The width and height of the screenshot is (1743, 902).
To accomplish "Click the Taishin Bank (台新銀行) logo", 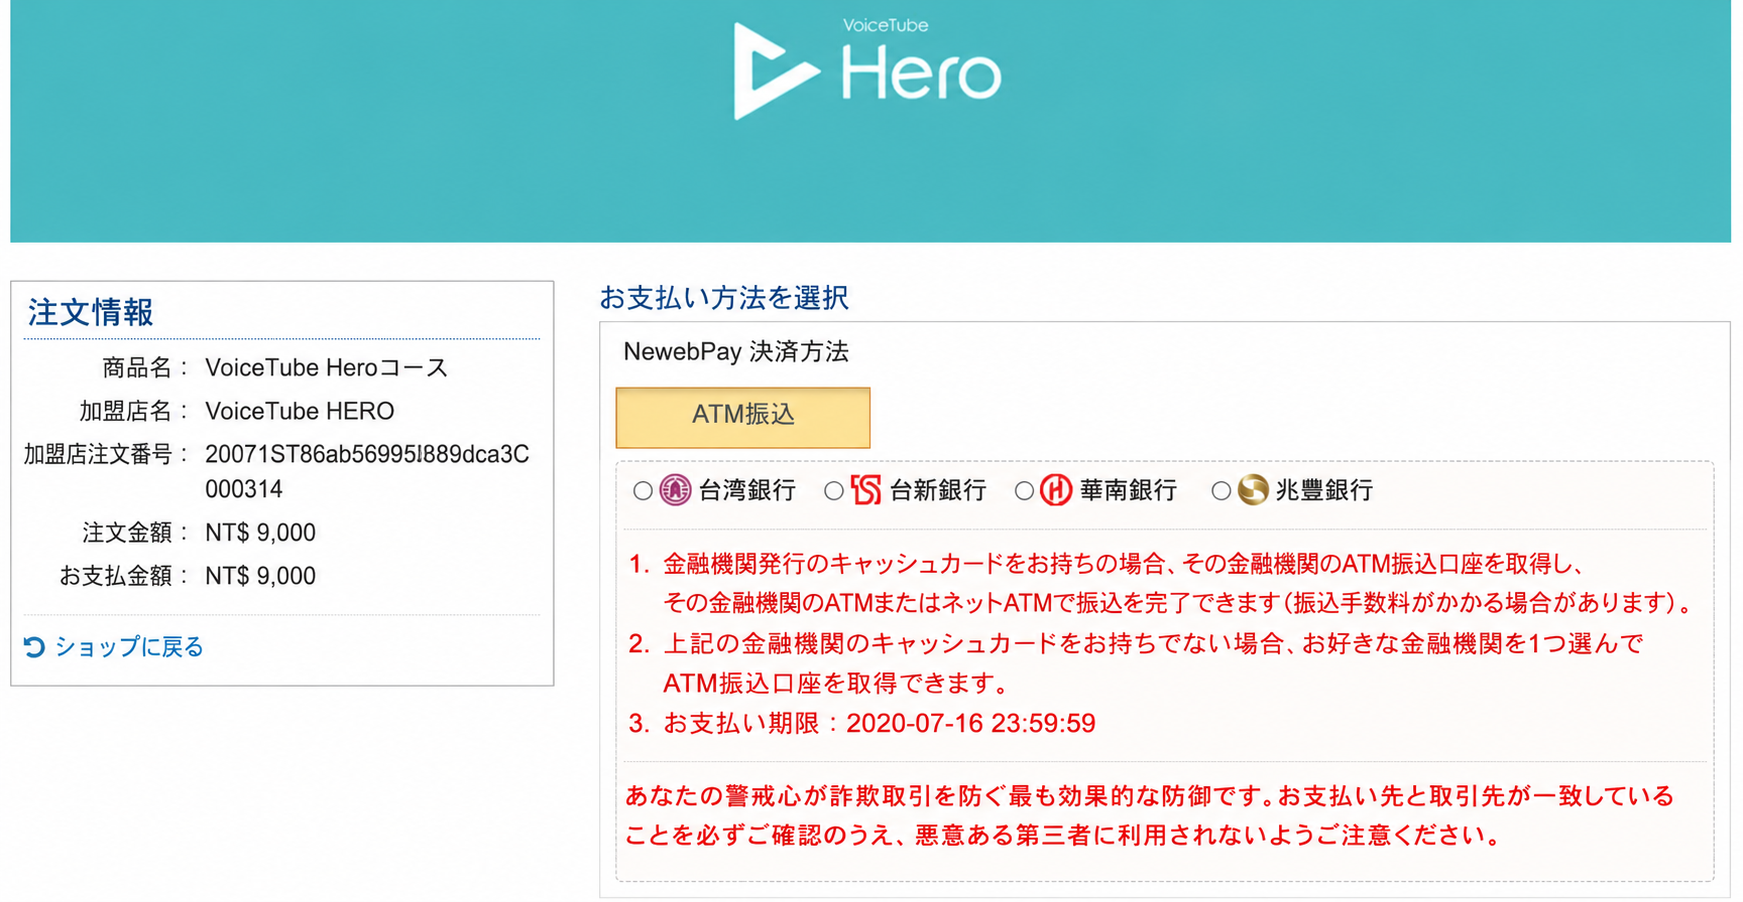I will click(866, 490).
